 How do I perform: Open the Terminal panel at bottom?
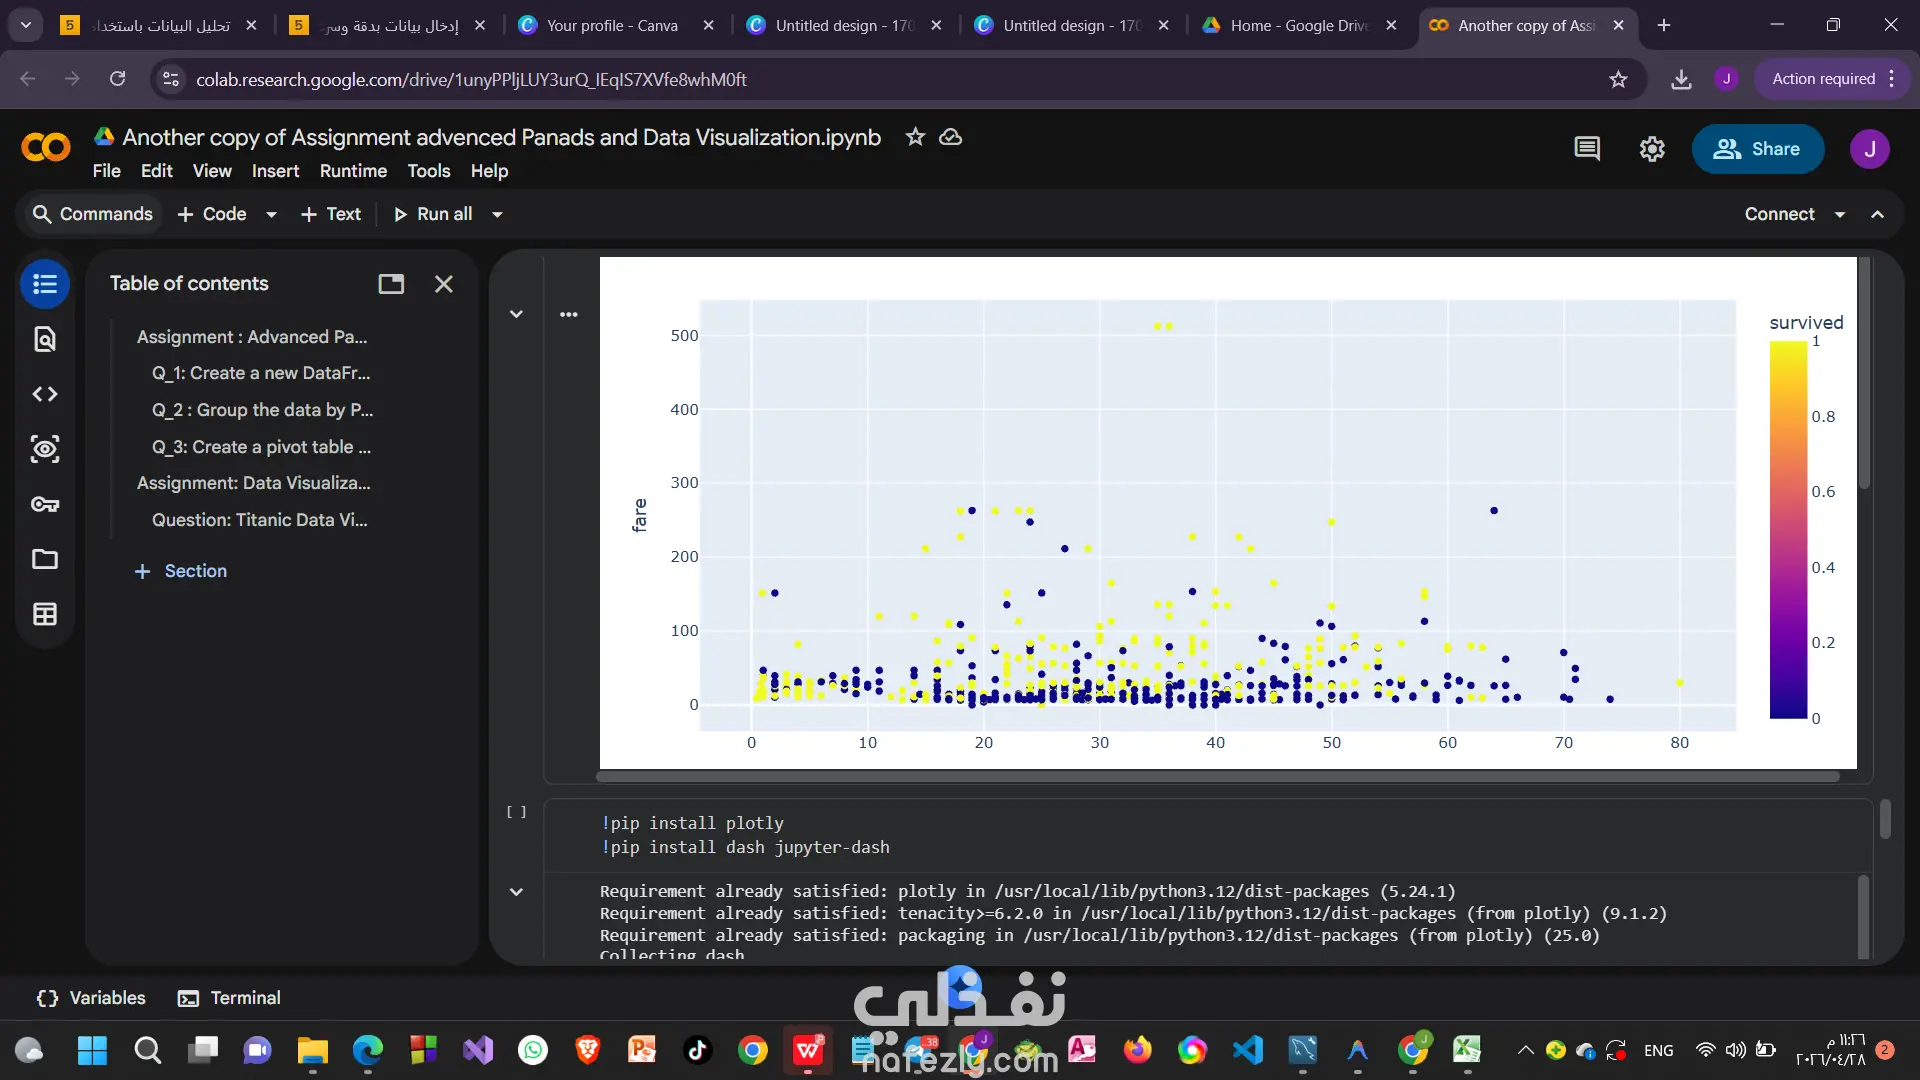[x=229, y=998]
